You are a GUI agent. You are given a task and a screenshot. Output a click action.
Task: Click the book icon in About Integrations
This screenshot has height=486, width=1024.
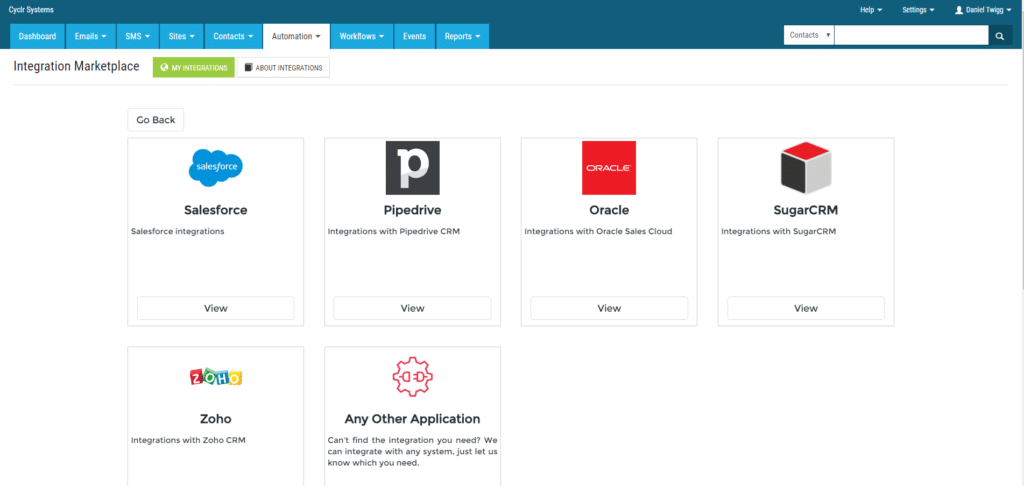pos(248,67)
